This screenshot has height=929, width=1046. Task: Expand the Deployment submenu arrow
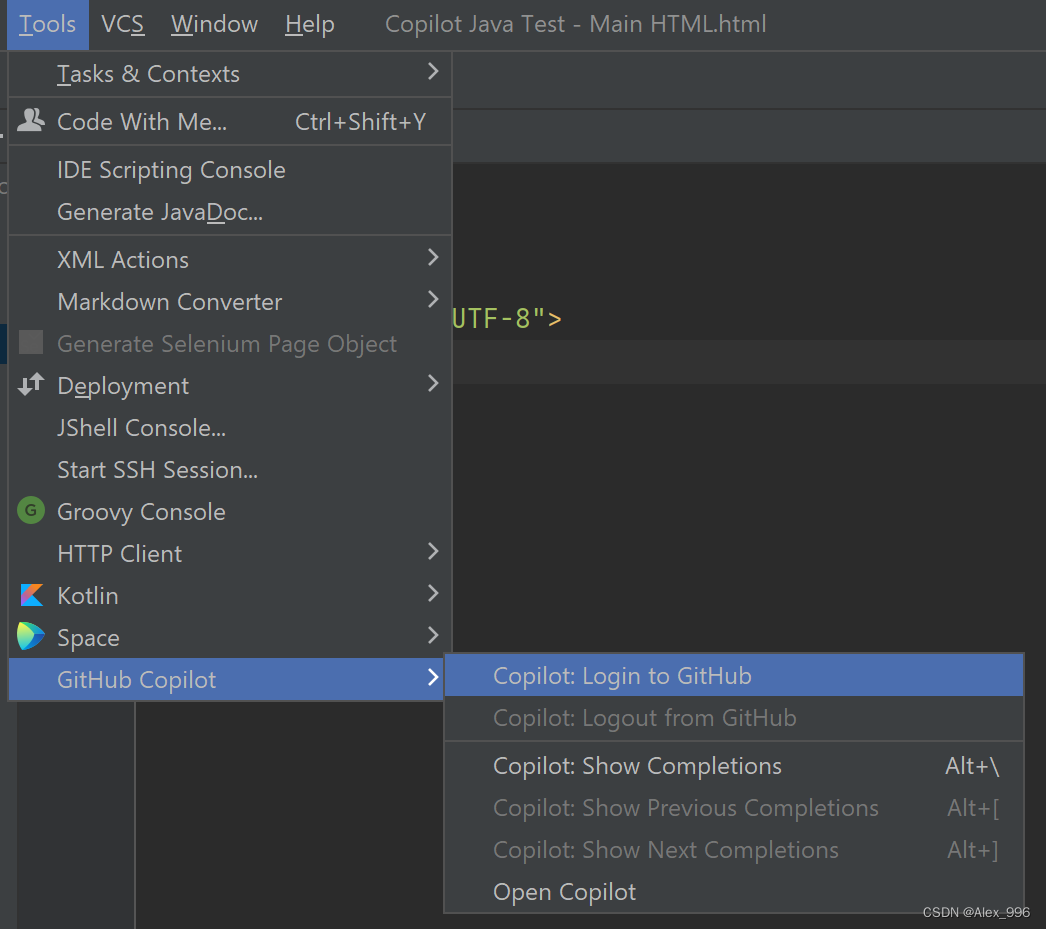(x=433, y=383)
